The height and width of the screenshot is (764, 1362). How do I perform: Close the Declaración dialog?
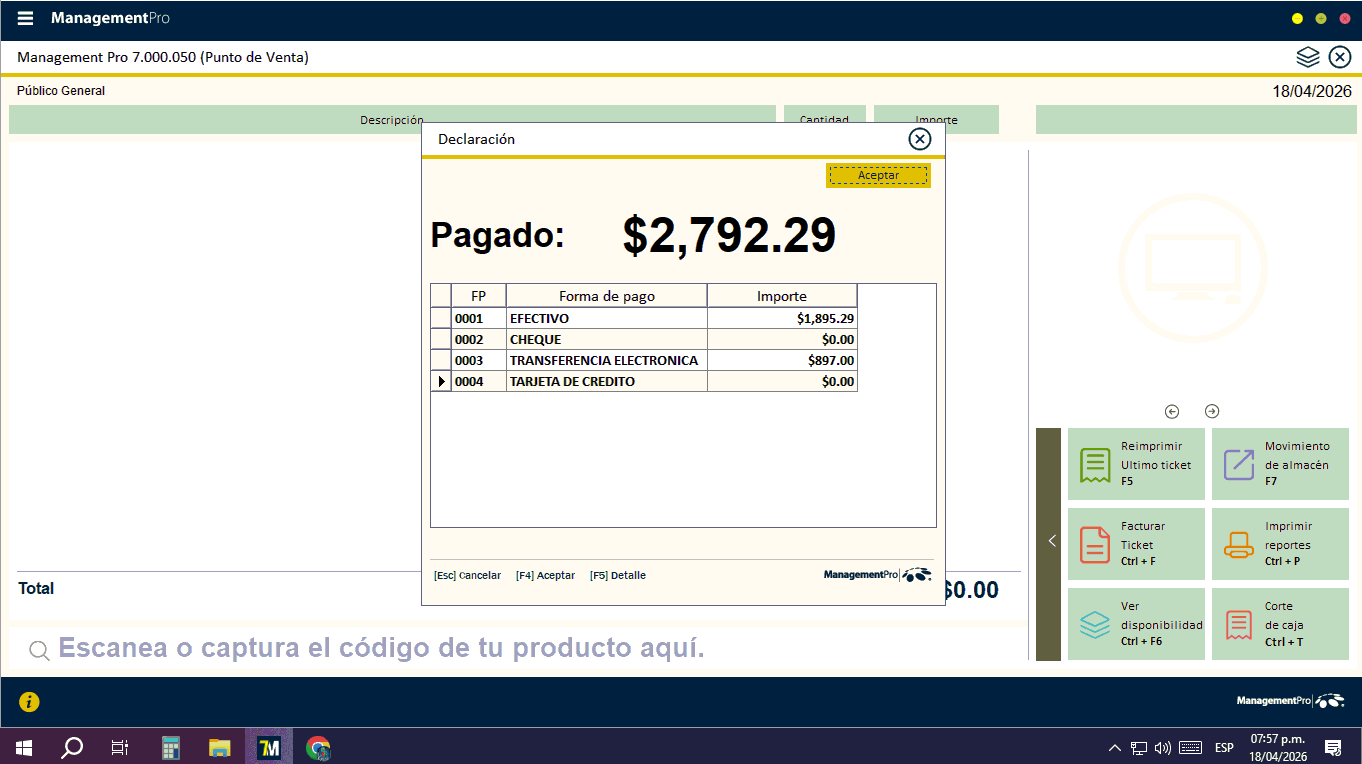919,139
